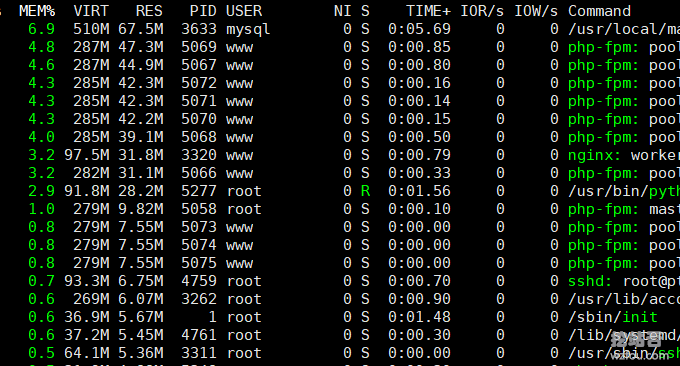Click the Command column header
Image resolution: width=680 pixels, height=366 pixels.
tap(599, 11)
